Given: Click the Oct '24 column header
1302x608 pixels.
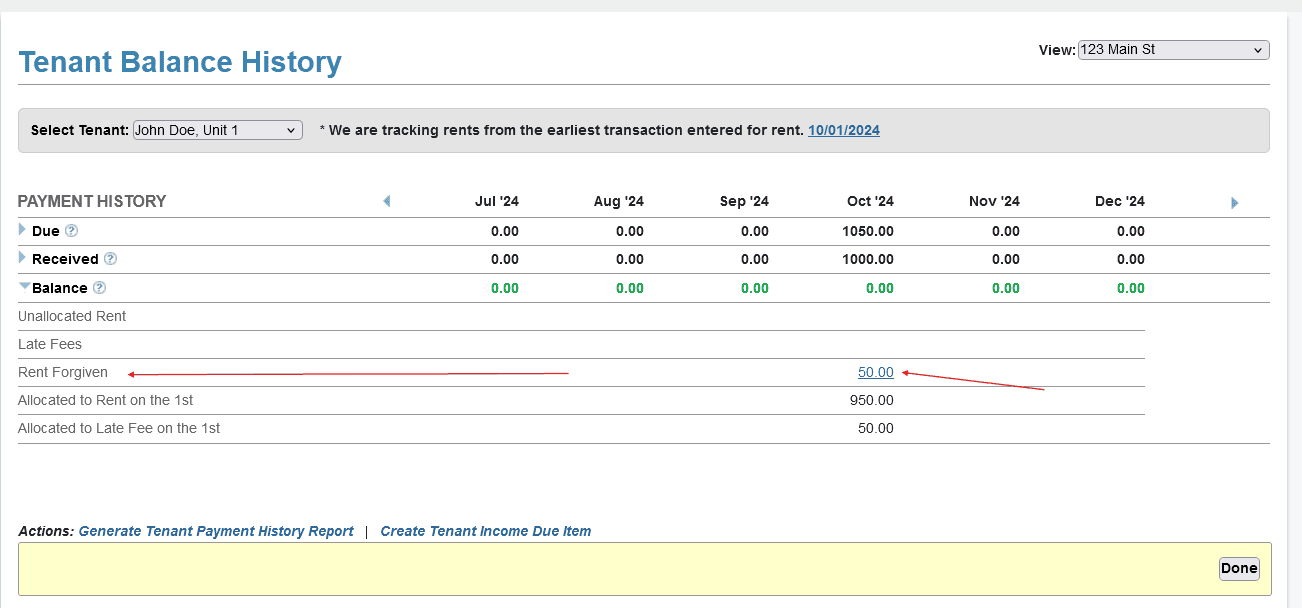Looking at the screenshot, I should [x=869, y=201].
